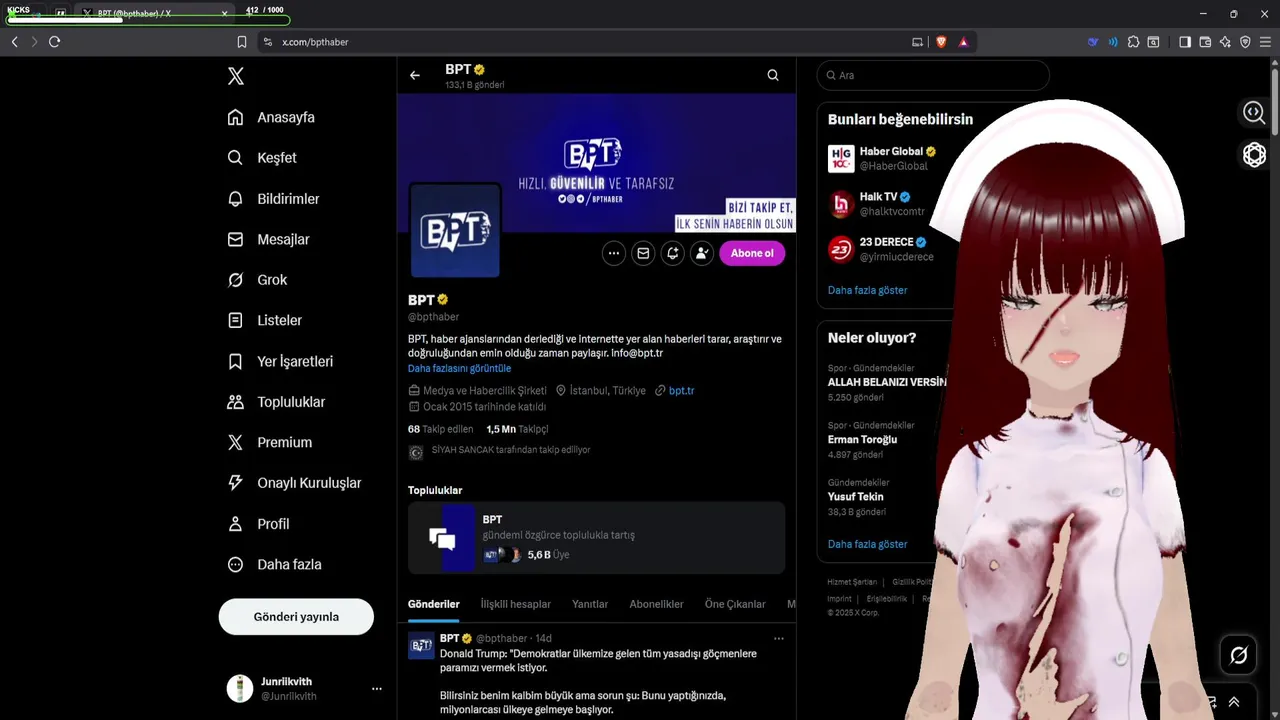This screenshot has height=720, width=1280.
Task: Open ALLAH BELANIZI VERSİN trending topic
Action: (886, 383)
